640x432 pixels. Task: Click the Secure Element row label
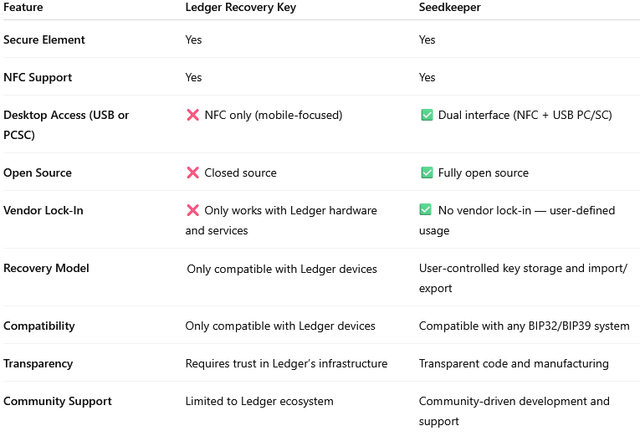[44, 40]
